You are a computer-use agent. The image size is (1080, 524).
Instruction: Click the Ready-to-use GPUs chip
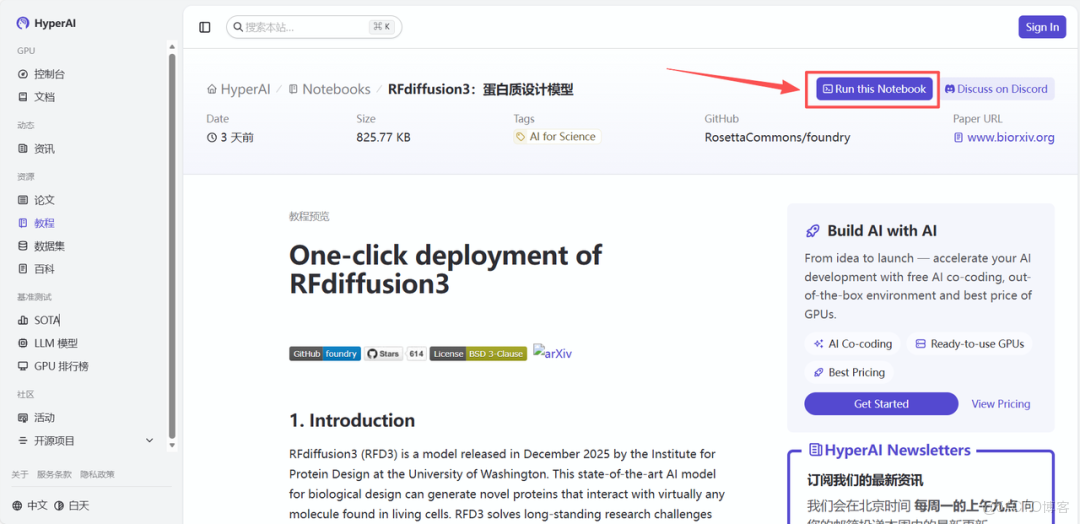pos(969,344)
